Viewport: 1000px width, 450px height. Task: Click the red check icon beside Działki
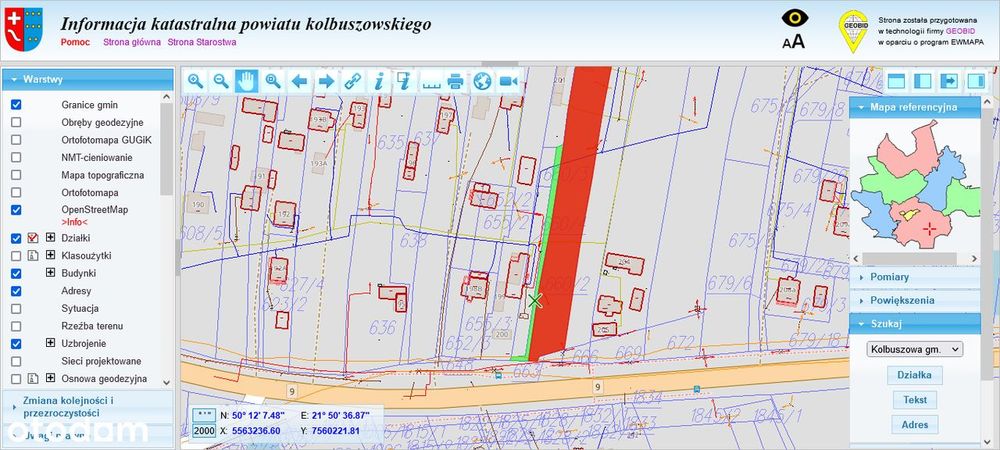coord(33,238)
